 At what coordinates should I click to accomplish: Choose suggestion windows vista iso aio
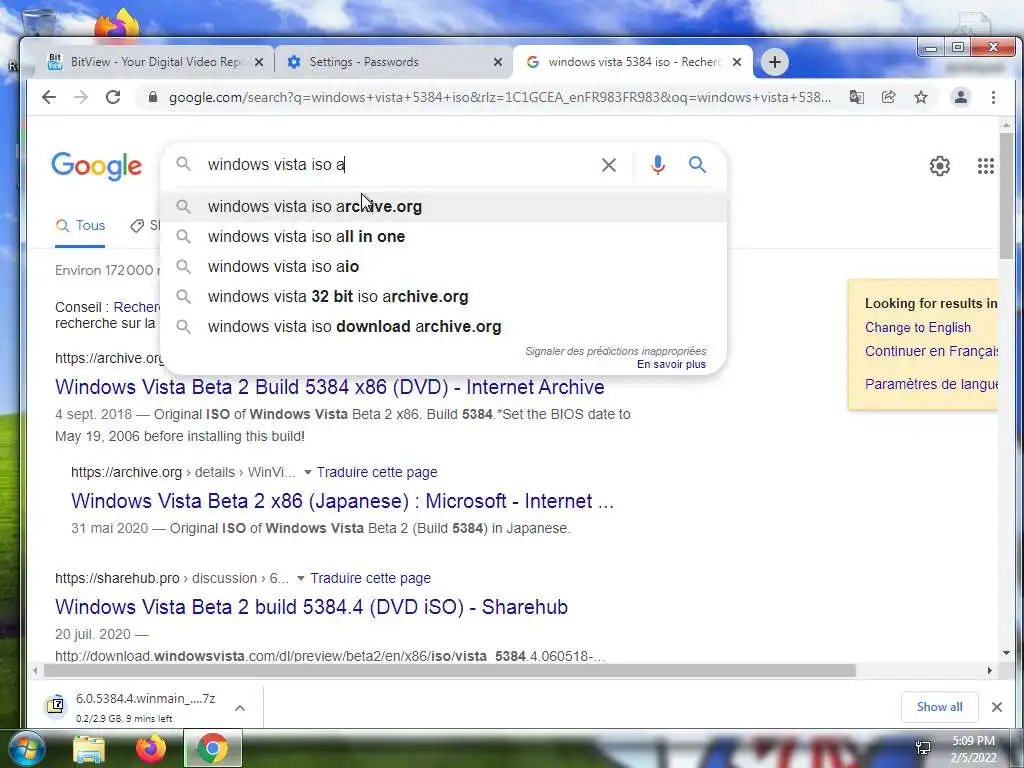(443, 266)
